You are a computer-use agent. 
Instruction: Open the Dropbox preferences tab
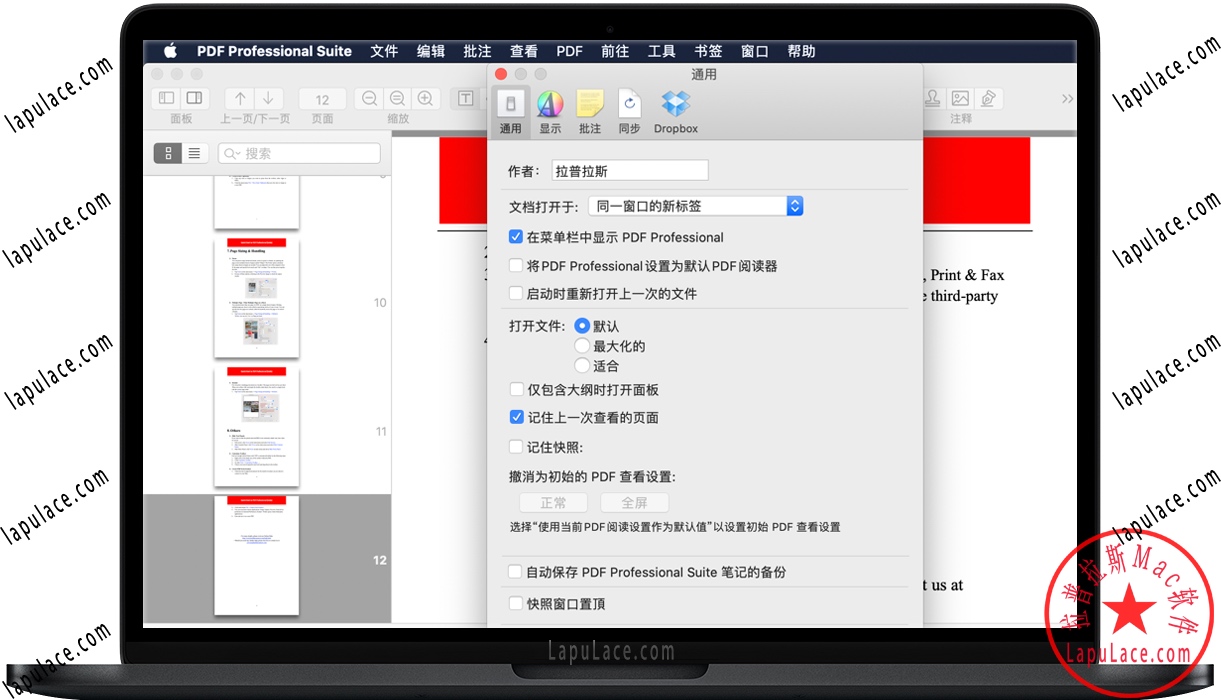(x=676, y=111)
